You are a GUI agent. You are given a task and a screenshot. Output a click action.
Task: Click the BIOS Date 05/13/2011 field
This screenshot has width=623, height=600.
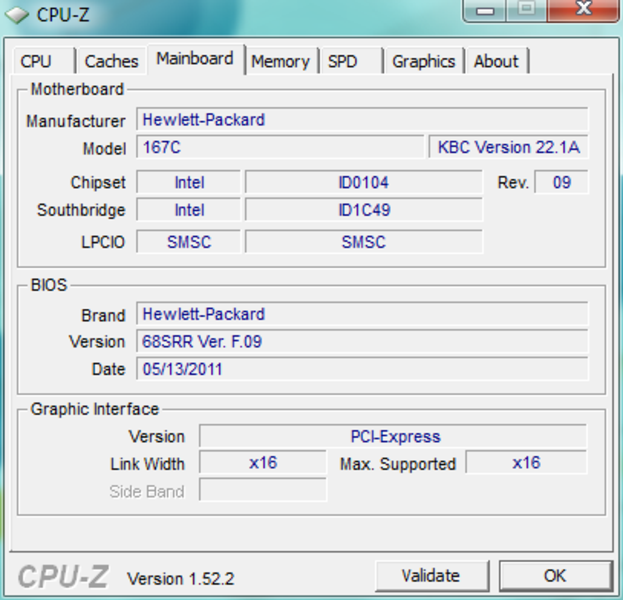coord(362,369)
